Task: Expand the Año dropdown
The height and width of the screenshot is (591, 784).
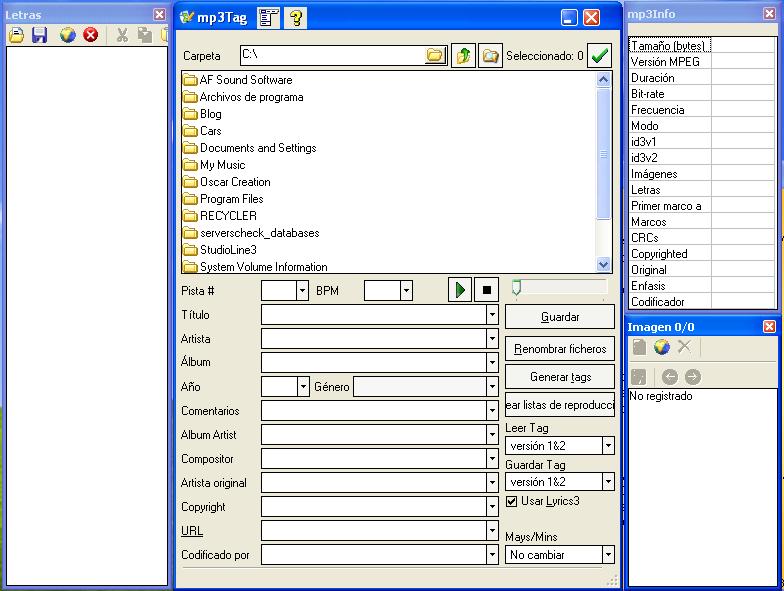Action: pyautogui.click(x=303, y=386)
